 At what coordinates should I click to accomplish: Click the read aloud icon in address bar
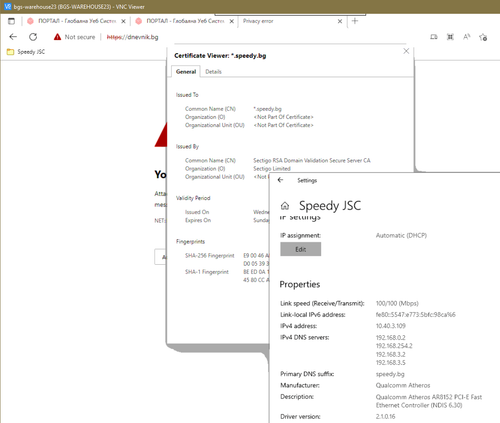click(467, 37)
